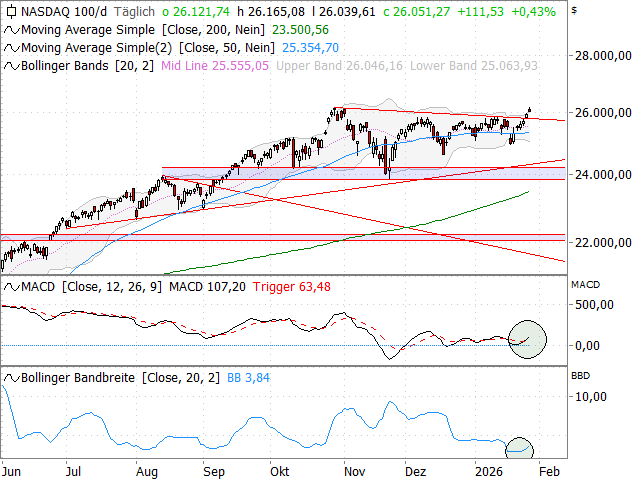Select the NASDAQ 100/d symbol title
This screenshot has width=640, height=480.
click(64, 12)
